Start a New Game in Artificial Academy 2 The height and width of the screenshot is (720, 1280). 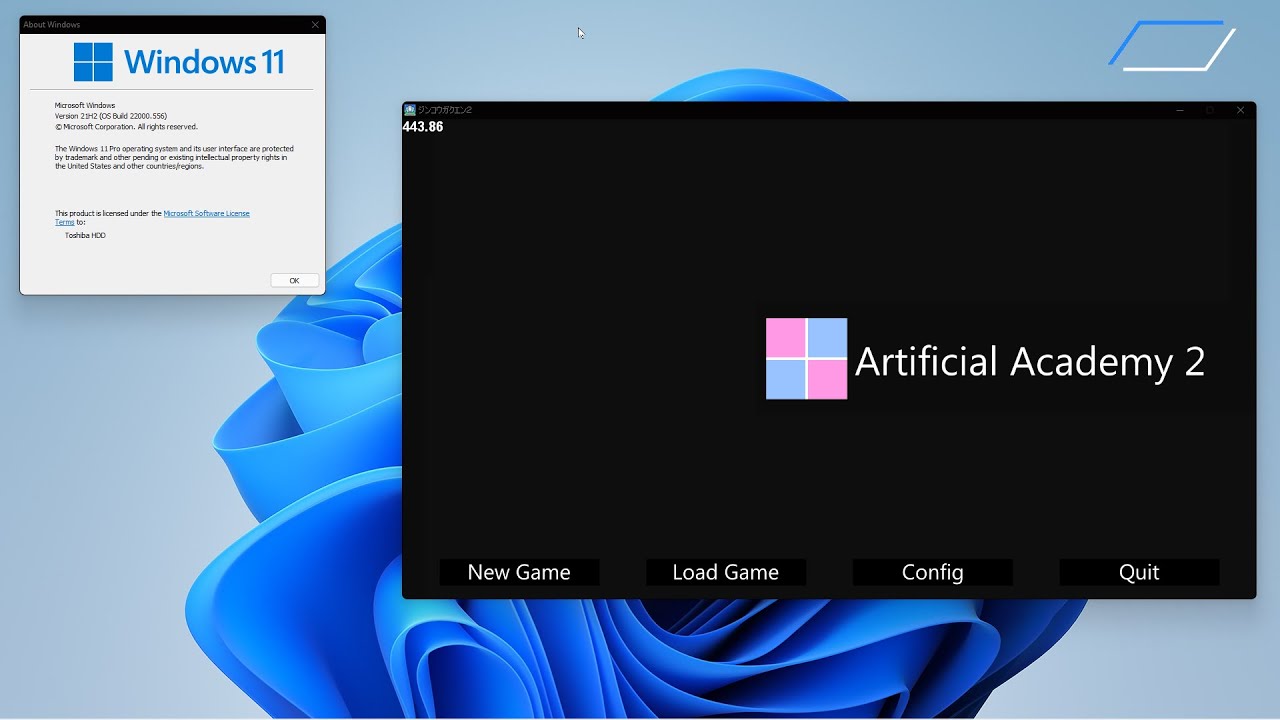(x=519, y=572)
